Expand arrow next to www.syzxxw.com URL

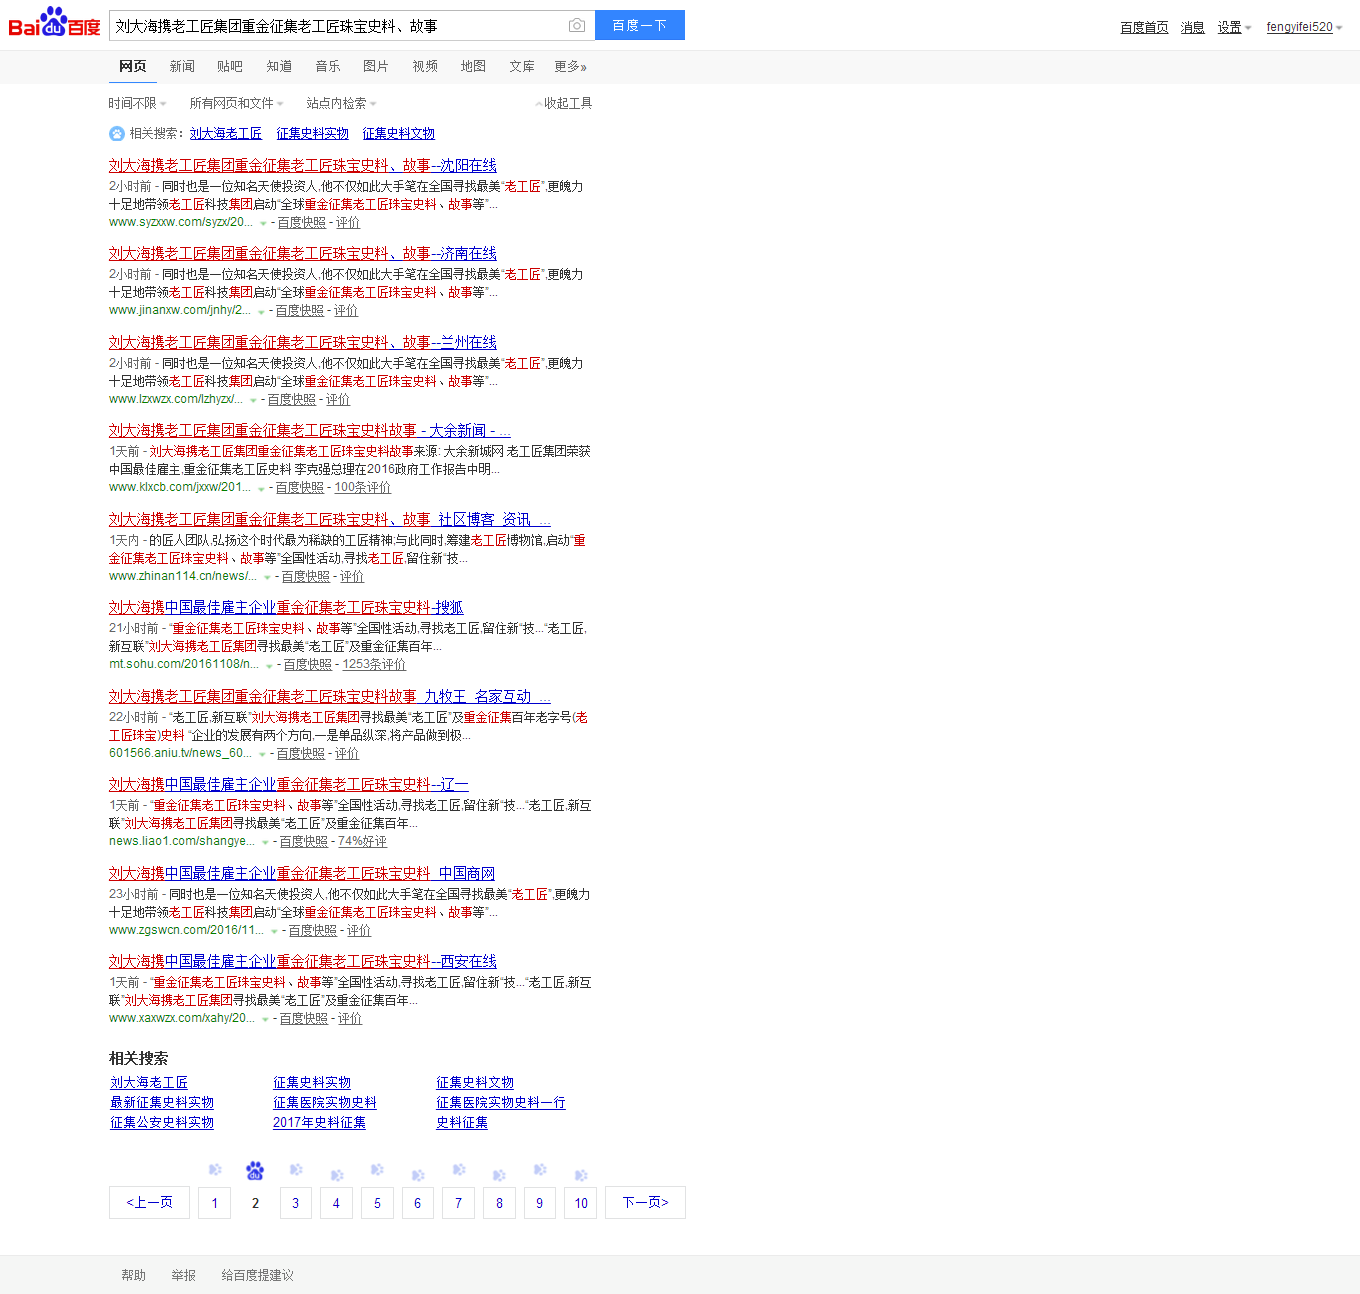tap(263, 223)
